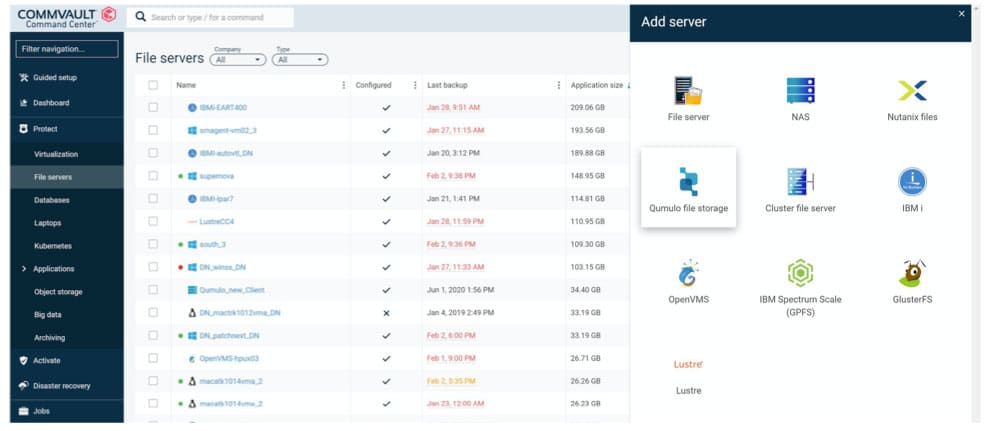Select File servers in sidebar
The image size is (989, 431).
53,177
